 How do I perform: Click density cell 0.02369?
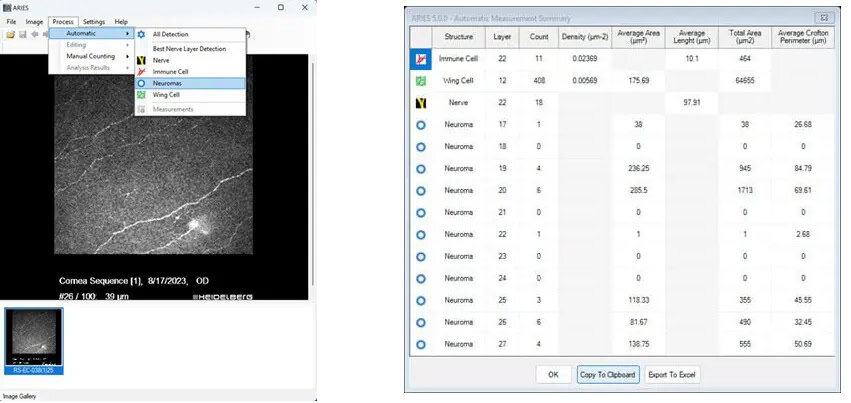click(x=585, y=59)
